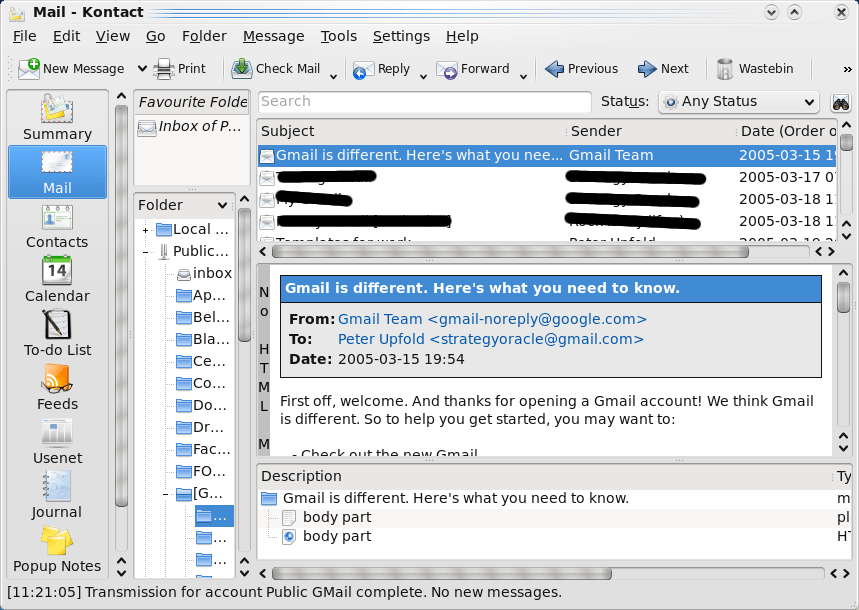859x610 pixels.
Task: Sort messages by Date column
Action: pyautogui.click(x=787, y=132)
